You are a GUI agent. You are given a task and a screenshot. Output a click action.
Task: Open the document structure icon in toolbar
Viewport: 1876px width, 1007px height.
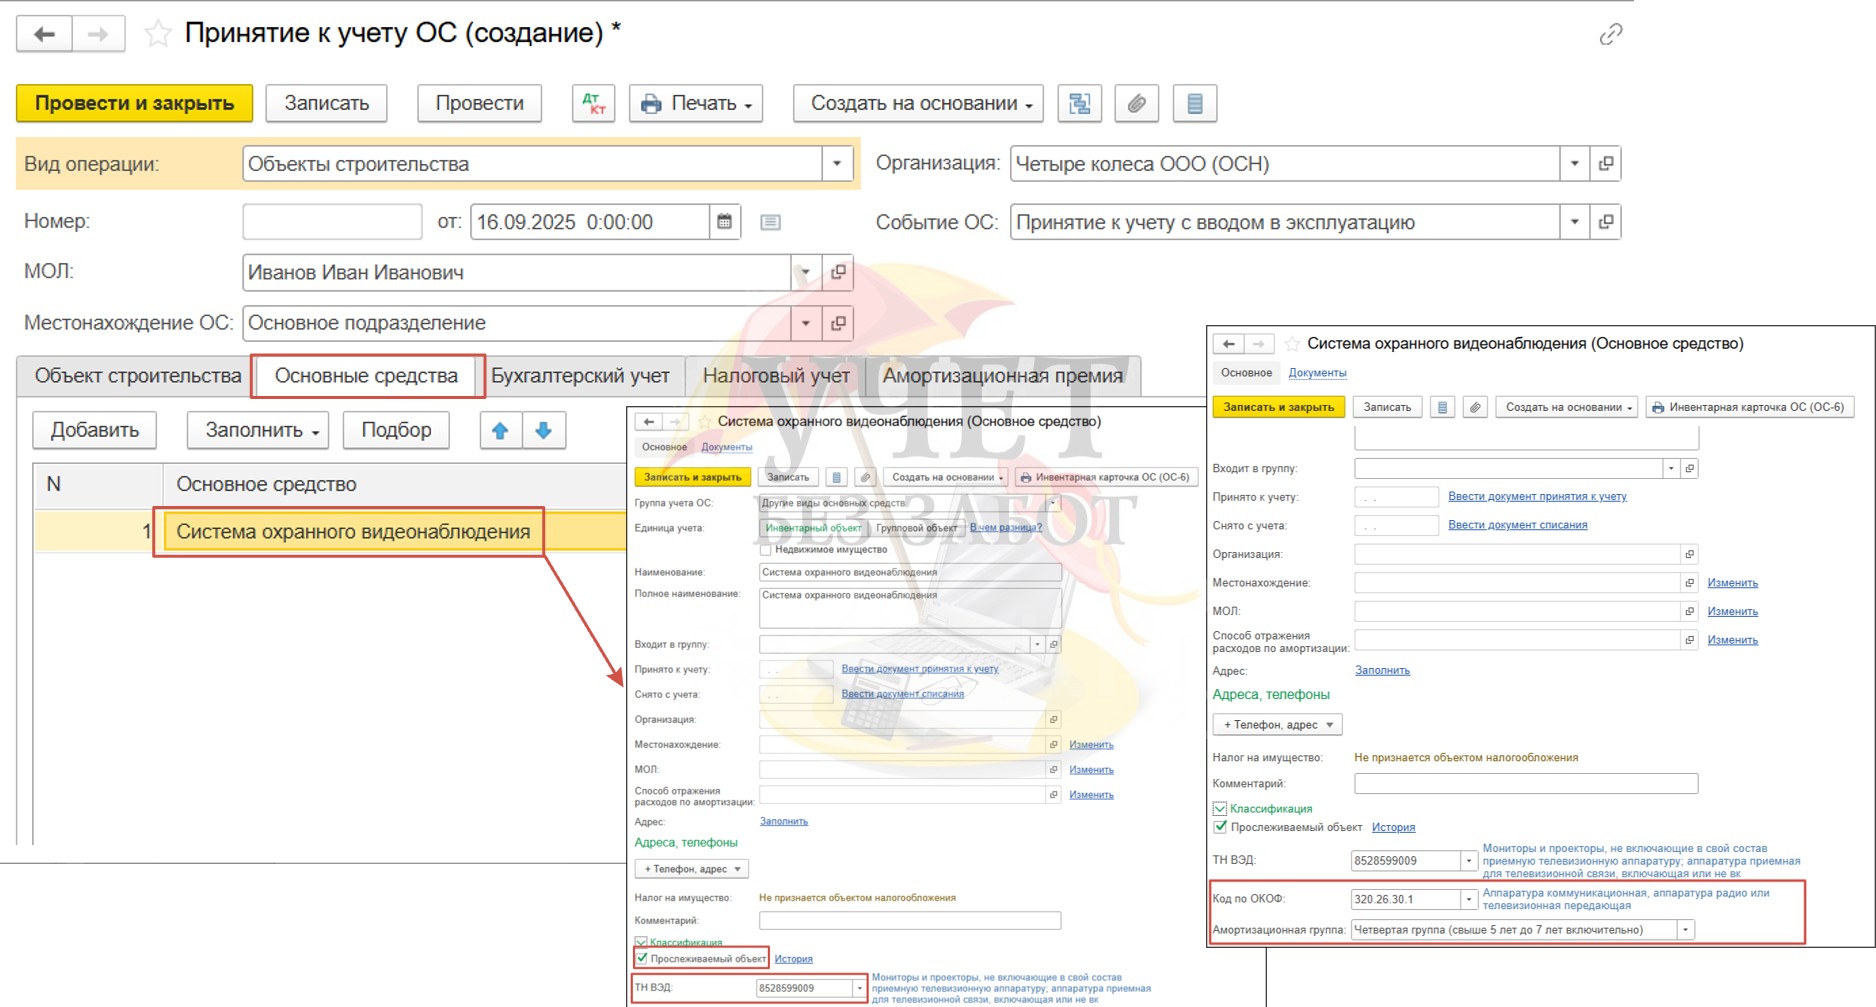[1079, 103]
